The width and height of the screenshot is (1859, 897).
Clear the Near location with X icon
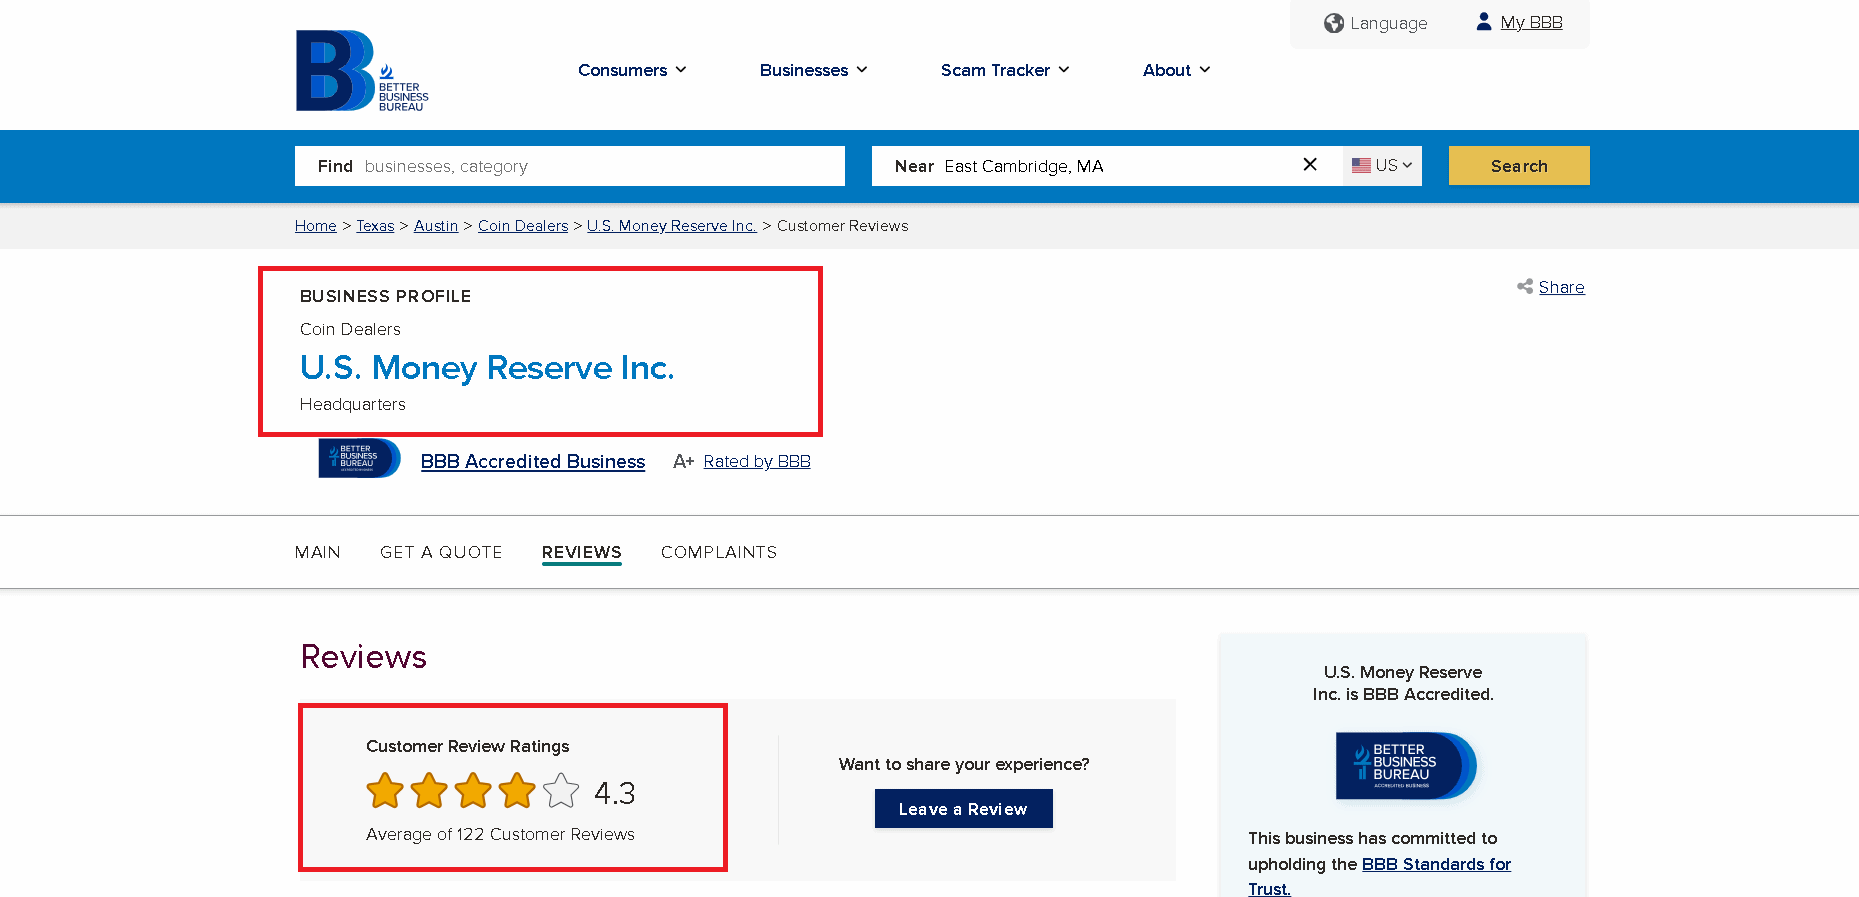[x=1310, y=164]
